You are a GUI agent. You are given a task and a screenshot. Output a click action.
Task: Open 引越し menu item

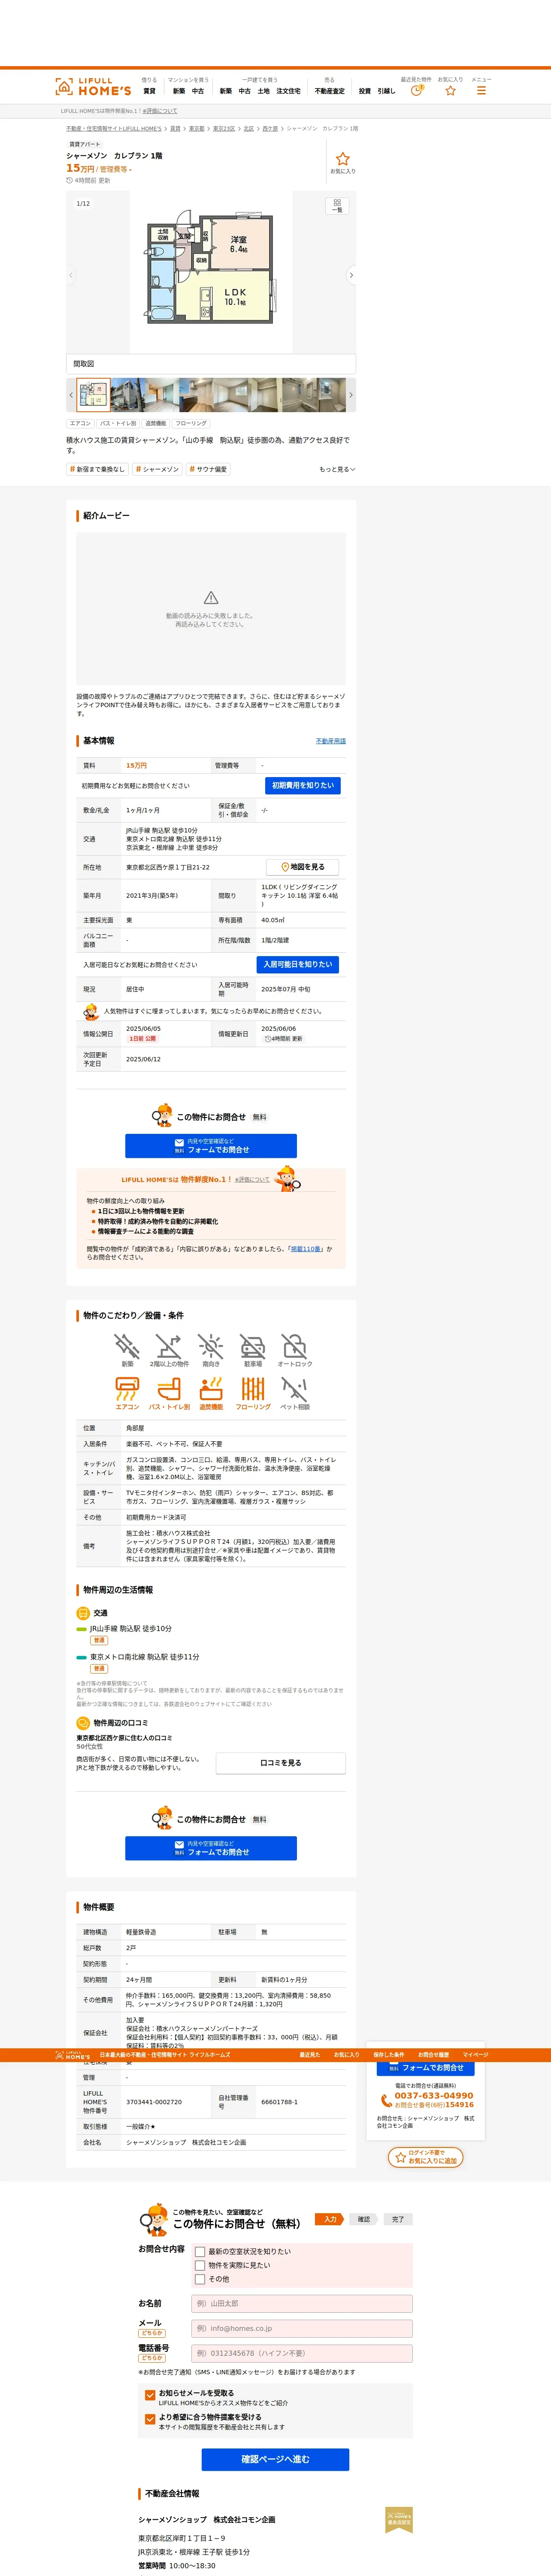point(386,91)
